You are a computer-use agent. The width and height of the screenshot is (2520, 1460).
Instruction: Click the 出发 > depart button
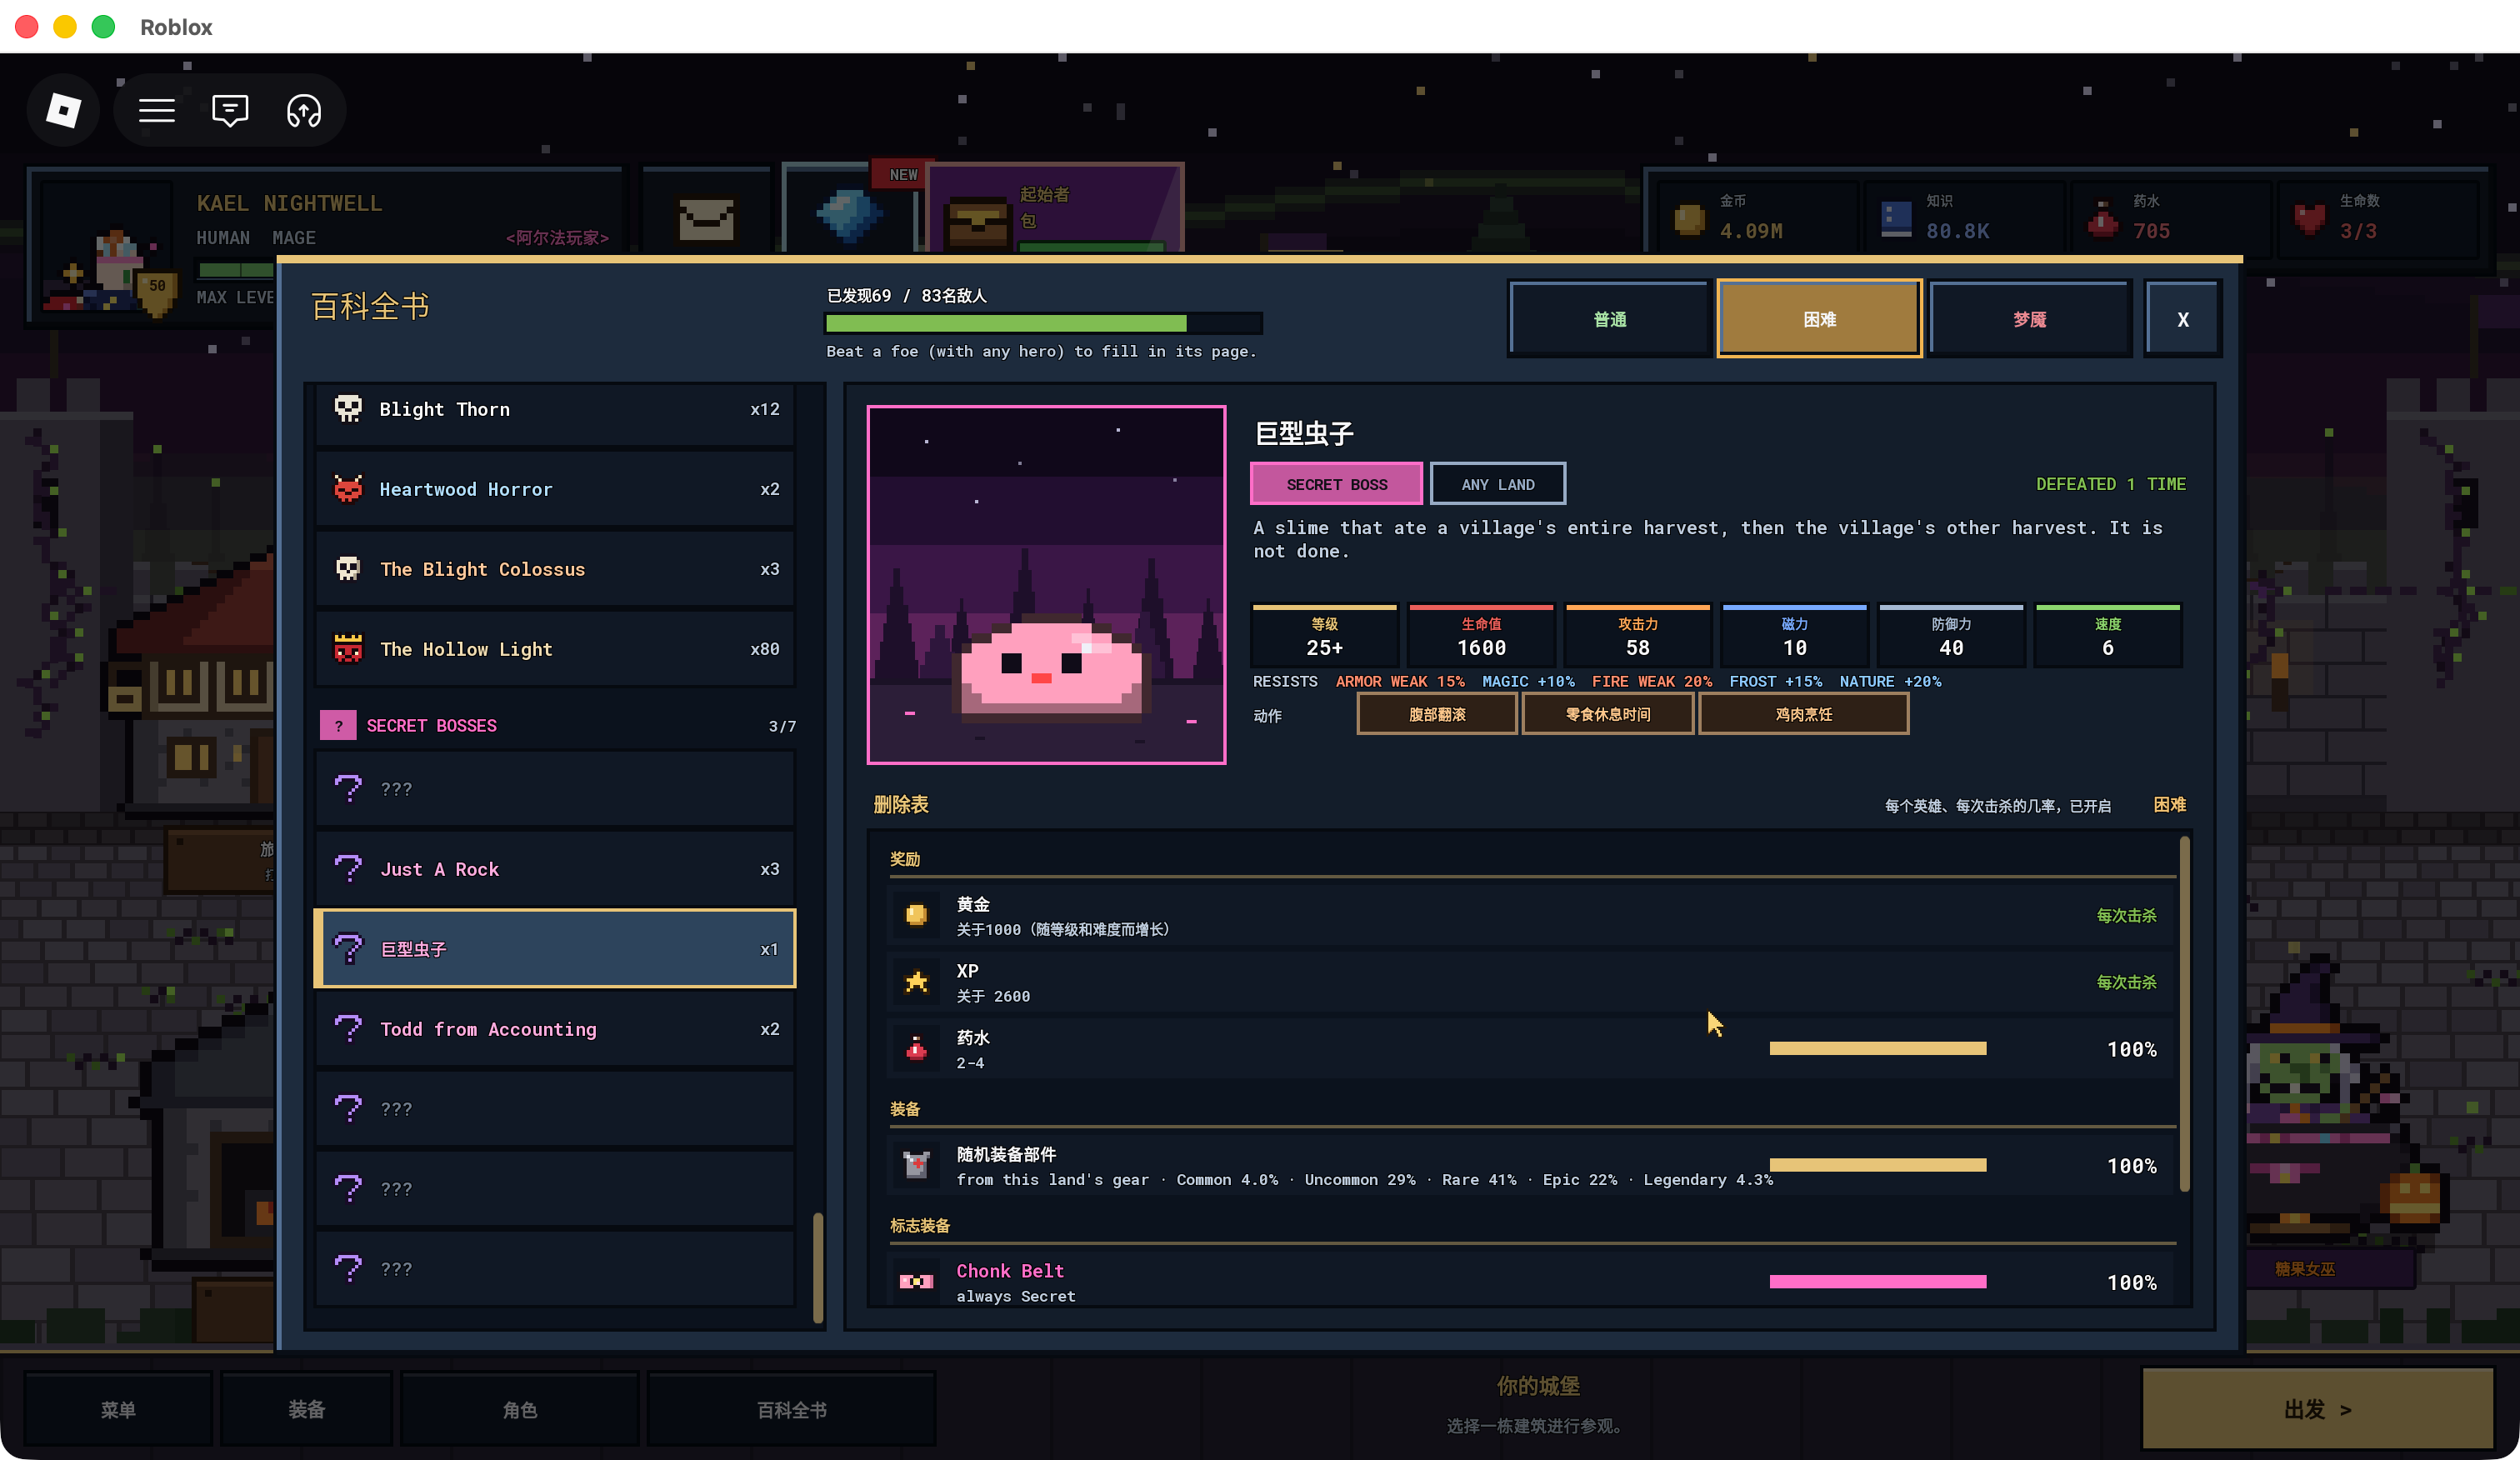2317,1409
